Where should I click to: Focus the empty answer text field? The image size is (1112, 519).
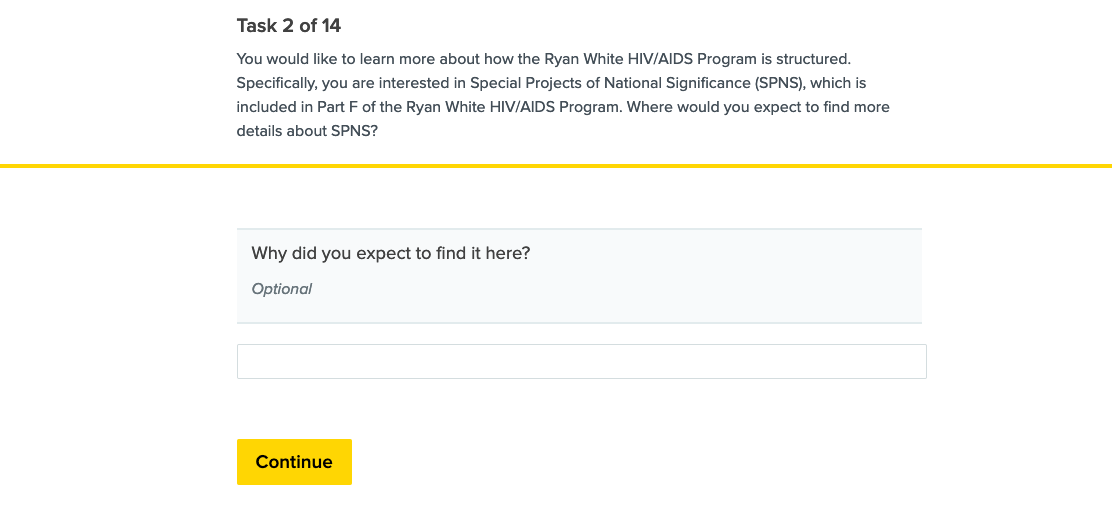[x=581, y=362]
